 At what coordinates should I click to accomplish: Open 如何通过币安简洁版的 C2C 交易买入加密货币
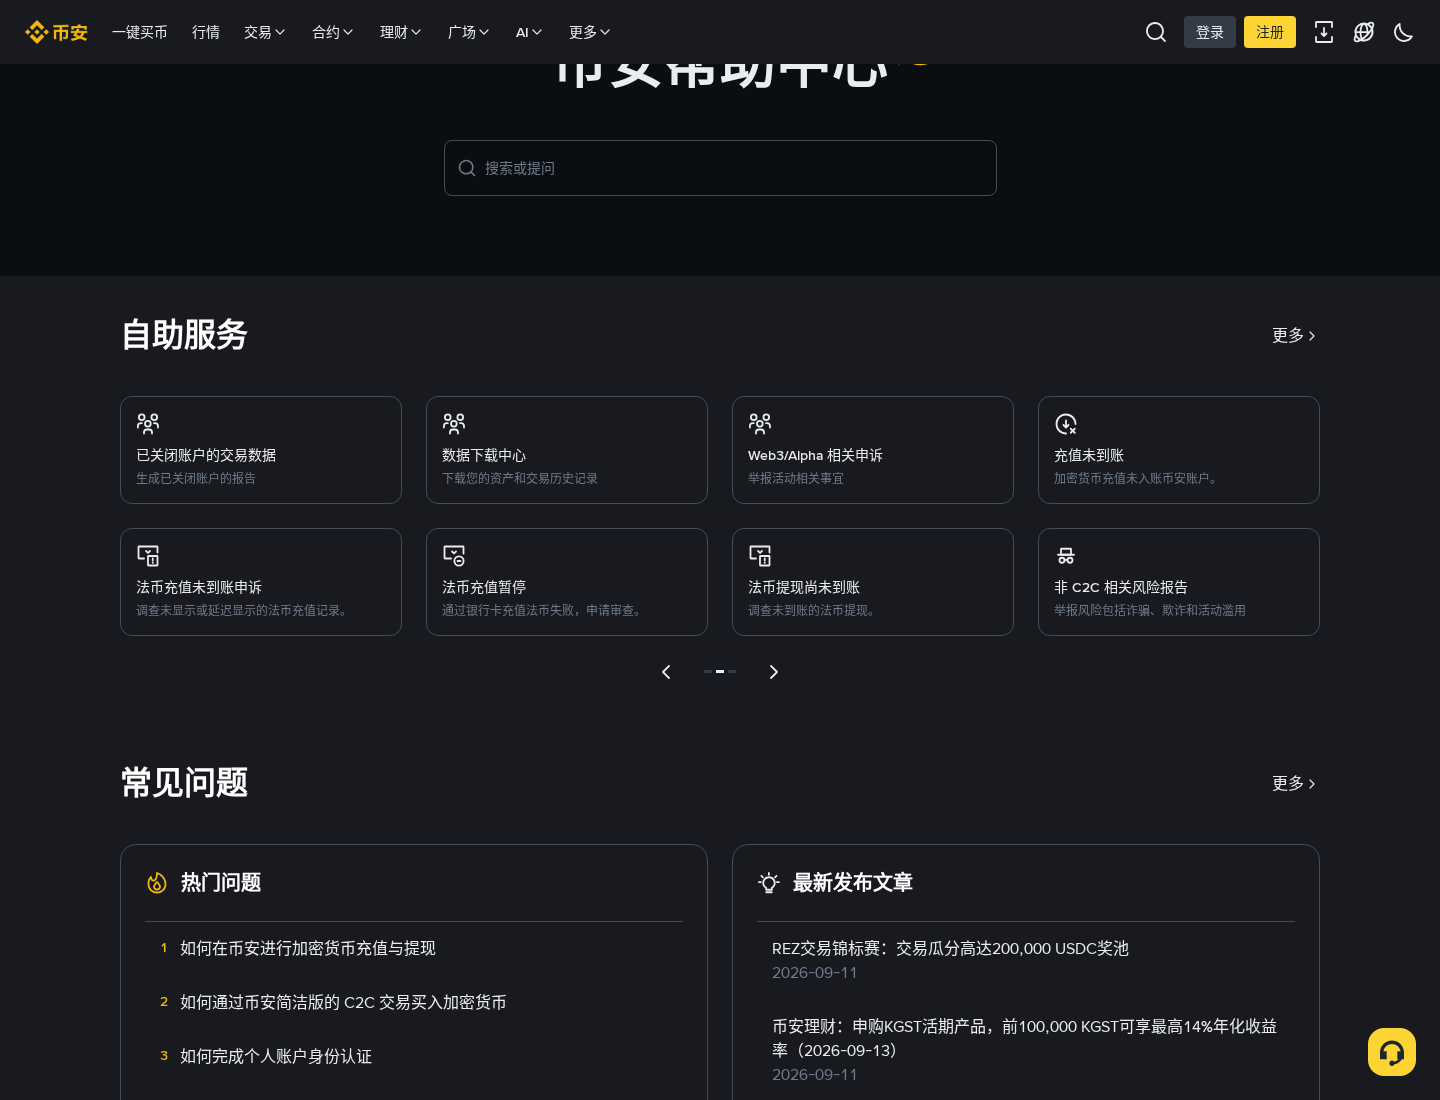click(343, 1002)
